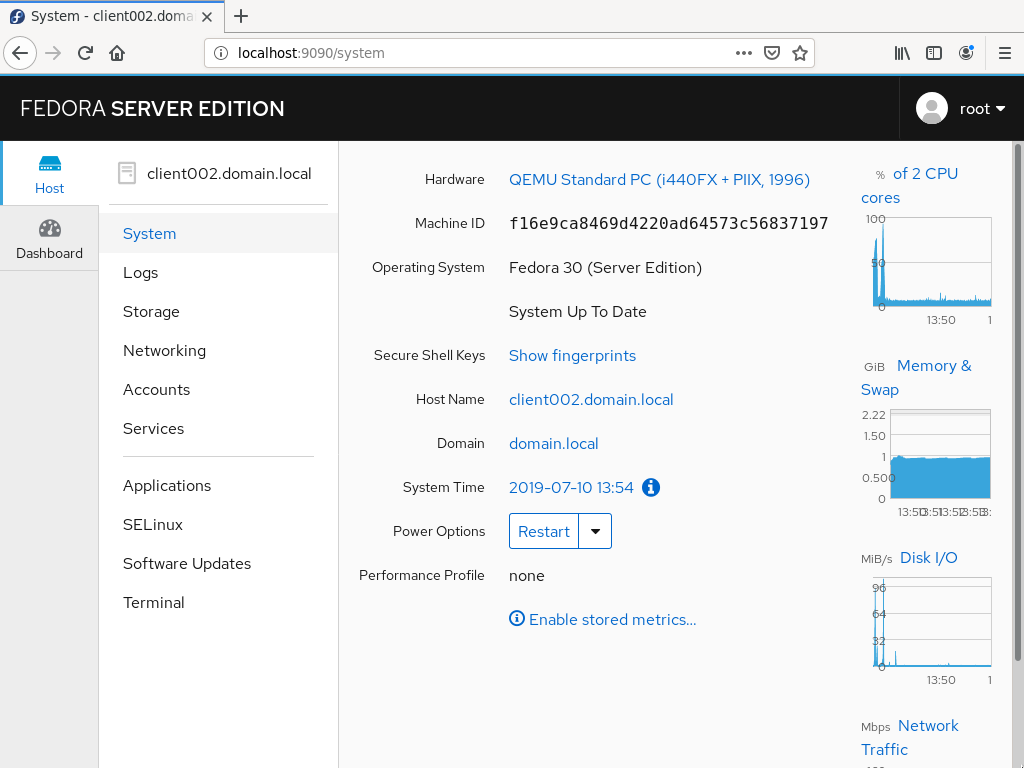The height and width of the screenshot is (768, 1024).
Task: Click the Disk I/O graph
Action: tap(932, 622)
